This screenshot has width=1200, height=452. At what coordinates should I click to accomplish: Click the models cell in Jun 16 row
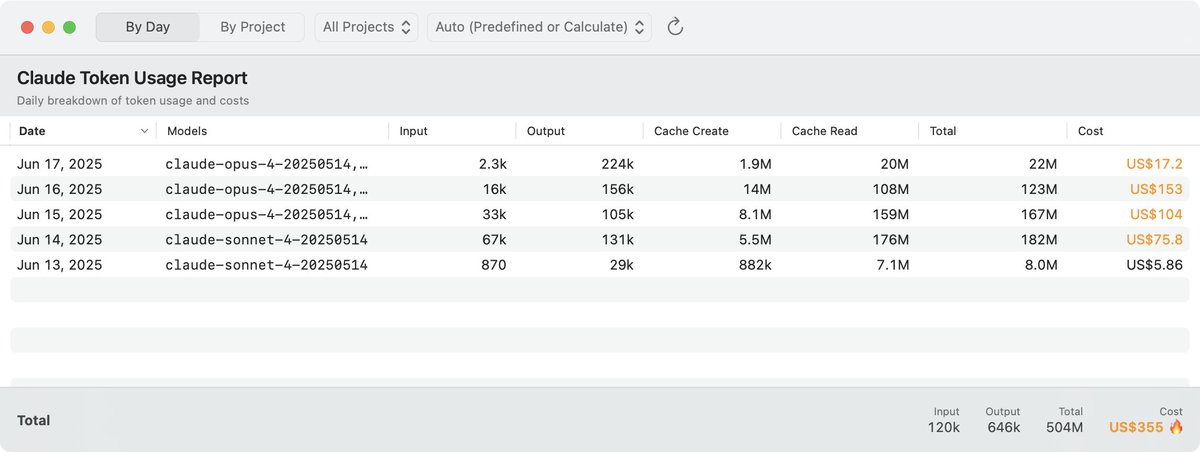coord(266,189)
